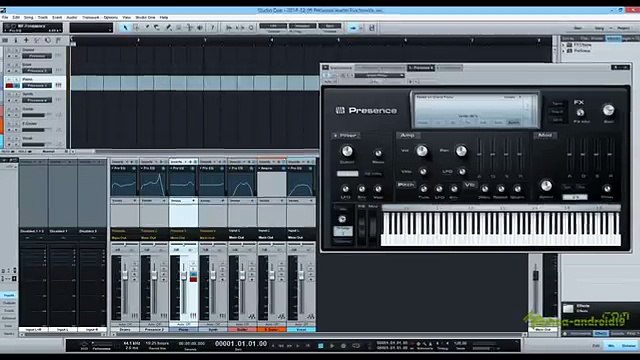Open the Snap mode dropdown in toolbar
The height and width of the screenshot is (360, 640).
[330, 26]
